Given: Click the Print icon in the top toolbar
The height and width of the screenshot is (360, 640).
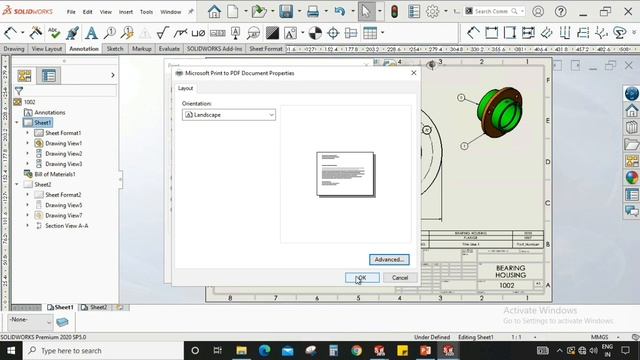Looking at the screenshot, I should [313, 11].
